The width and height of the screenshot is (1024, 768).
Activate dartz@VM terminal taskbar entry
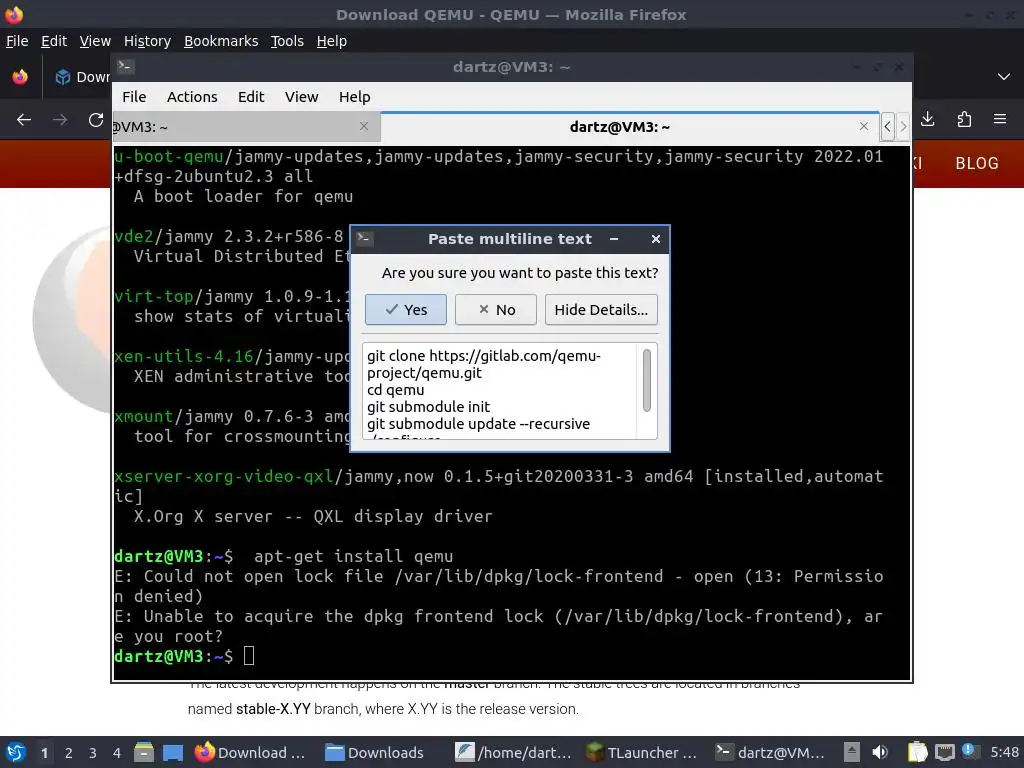coord(770,752)
